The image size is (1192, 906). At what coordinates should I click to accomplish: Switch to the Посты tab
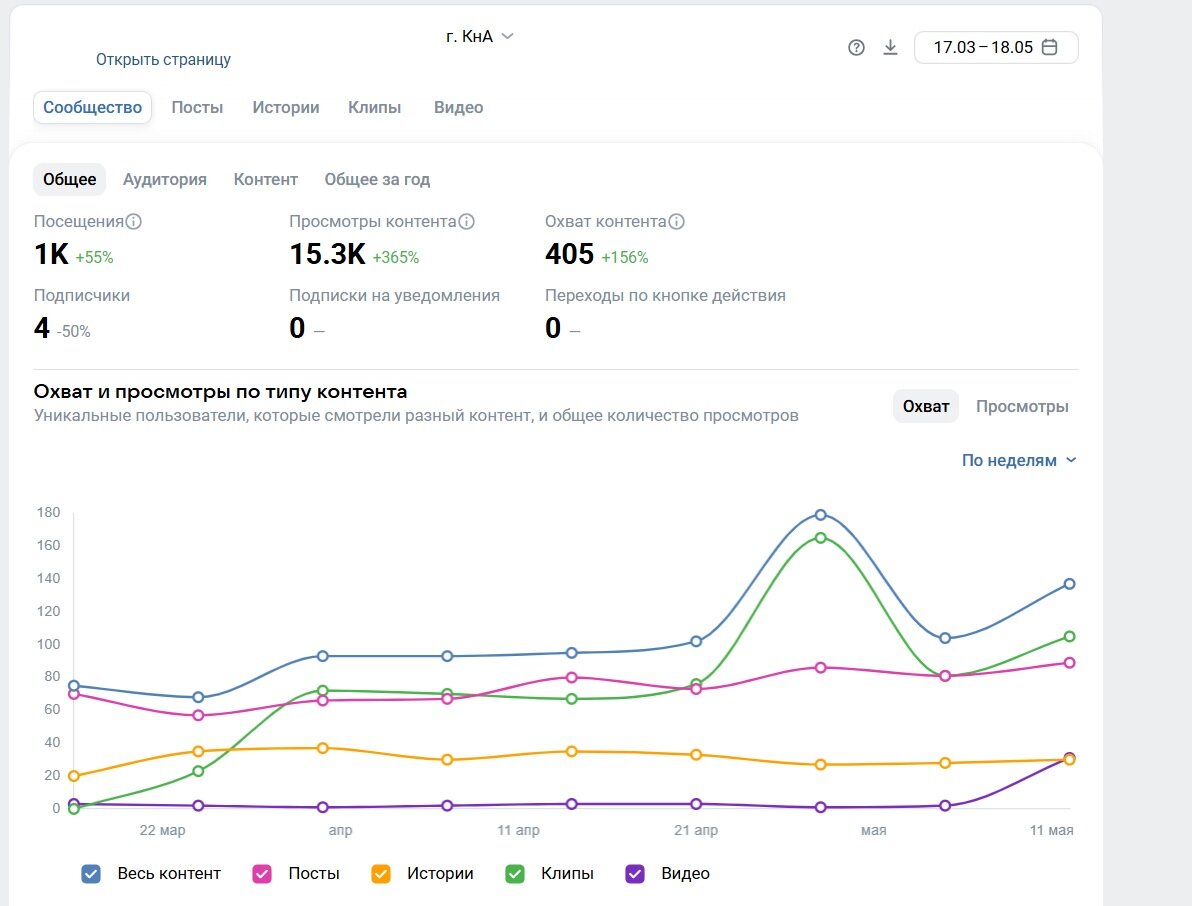pos(197,107)
